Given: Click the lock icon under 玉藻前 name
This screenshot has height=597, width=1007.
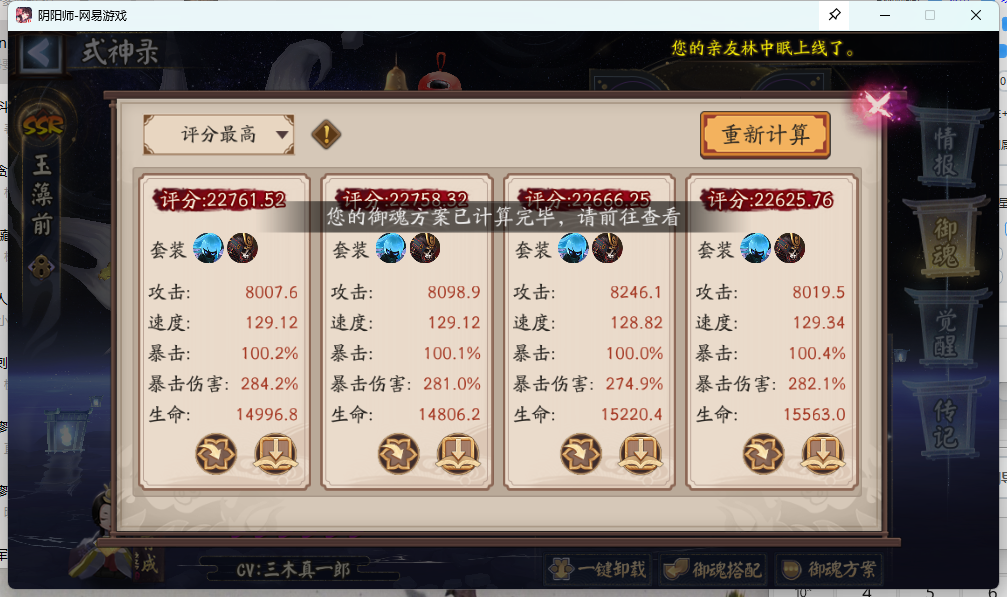Looking at the screenshot, I should tap(42, 266).
